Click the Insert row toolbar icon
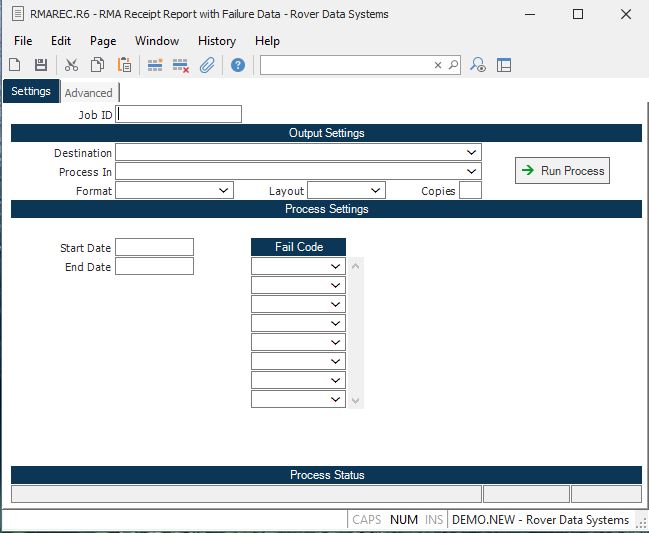Screen dimensions: 649x533 coord(155,65)
